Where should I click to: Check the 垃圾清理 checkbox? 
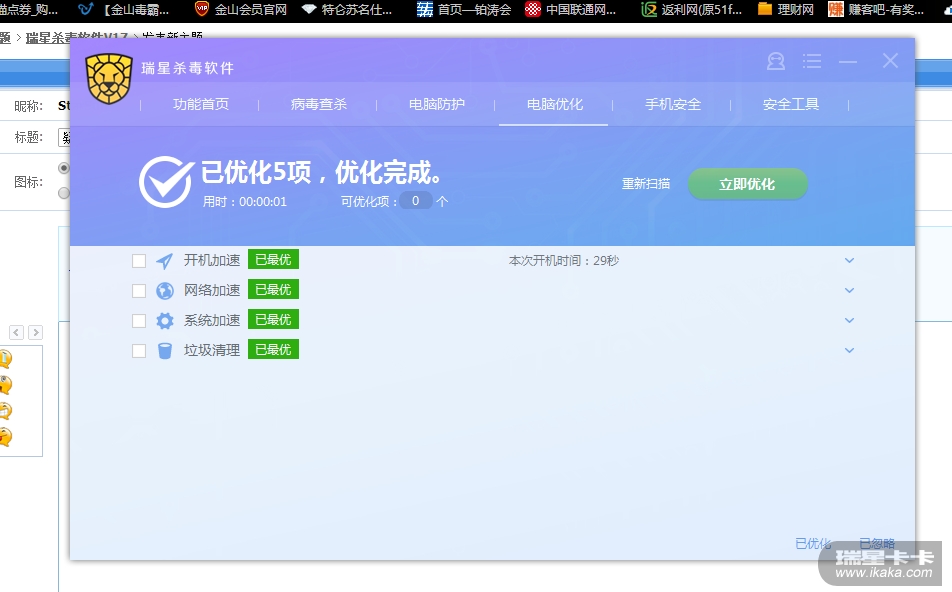pyautogui.click(x=139, y=350)
